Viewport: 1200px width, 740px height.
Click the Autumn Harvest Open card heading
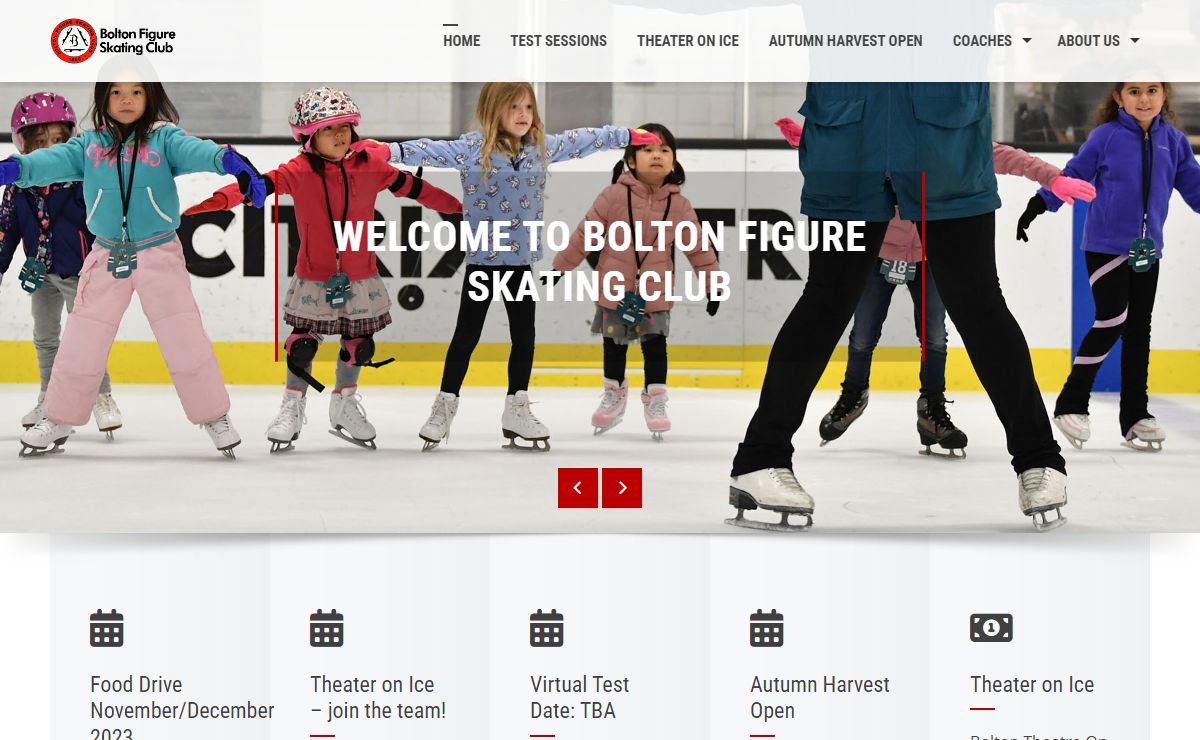coord(820,698)
